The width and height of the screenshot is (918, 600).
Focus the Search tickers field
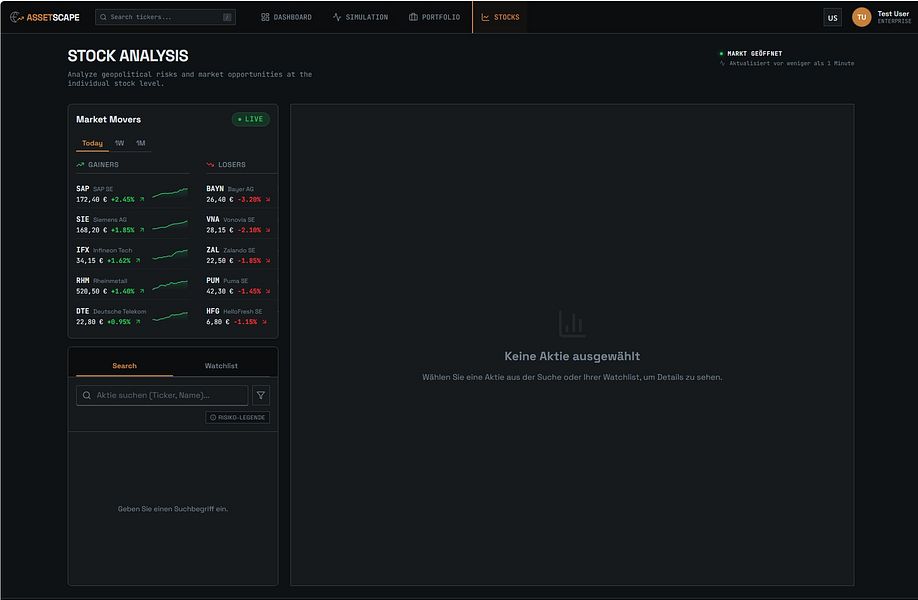(x=165, y=17)
